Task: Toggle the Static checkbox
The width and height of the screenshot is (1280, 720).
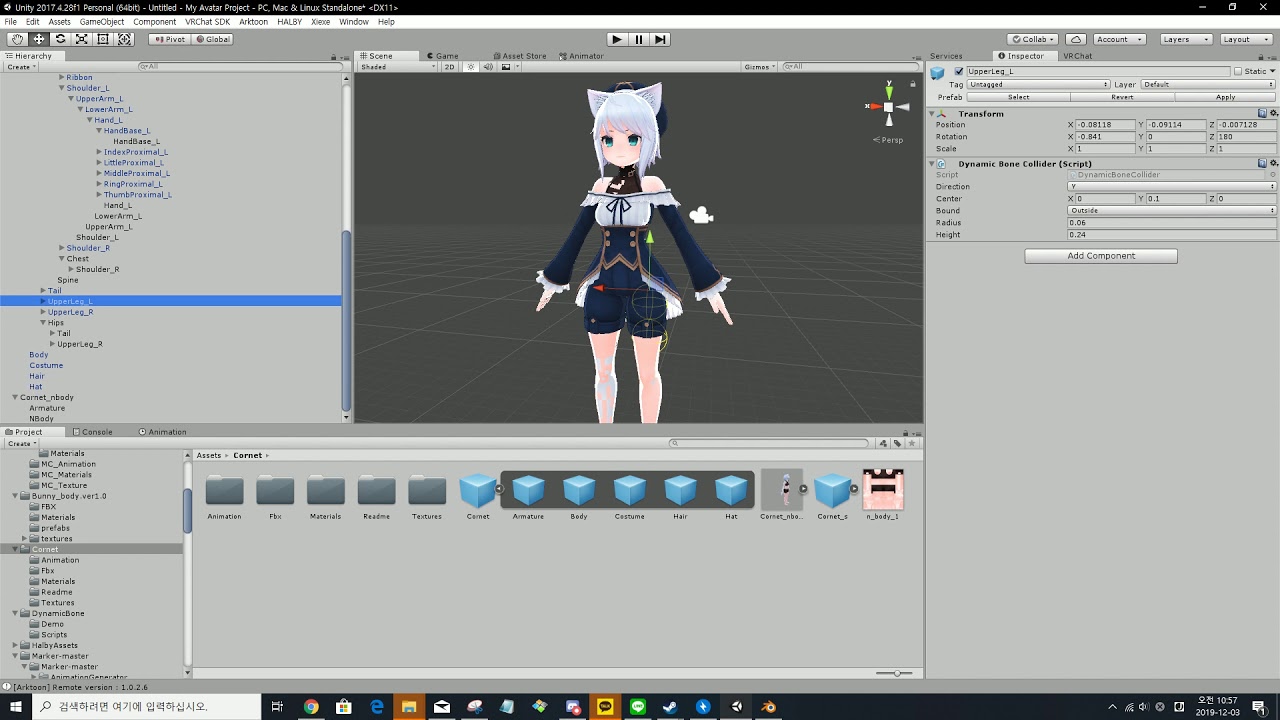Action: coord(1238,72)
